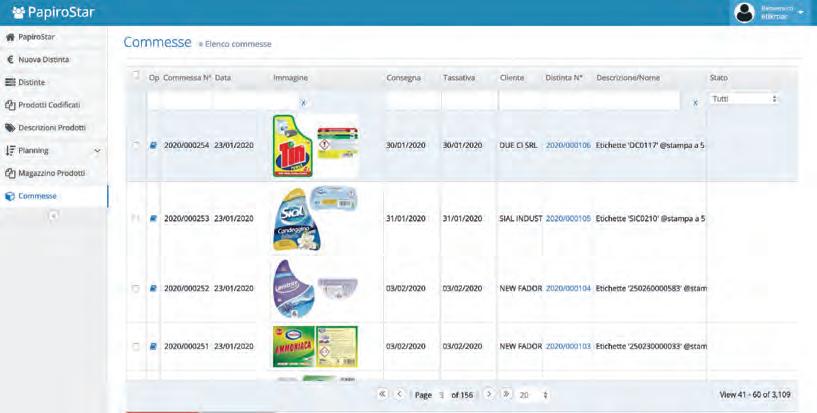The width and height of the screenshot is (817, 413).
Task: Open the PapiroStar home menu item
Action: (53, 37)
